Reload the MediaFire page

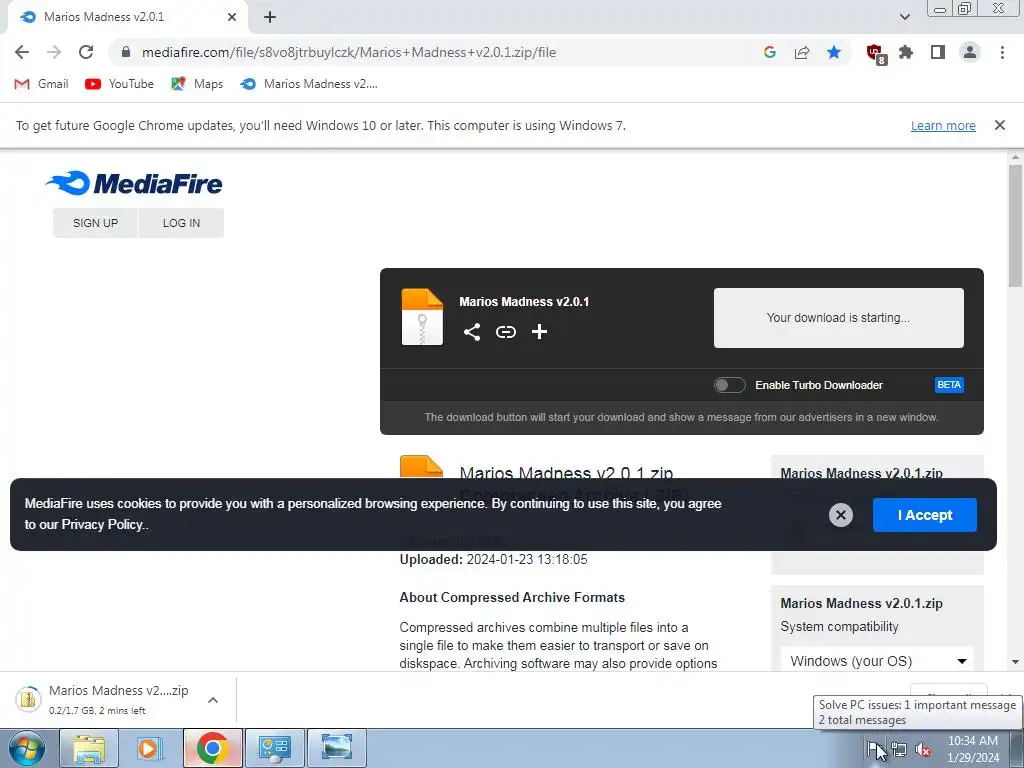point(86,52)
